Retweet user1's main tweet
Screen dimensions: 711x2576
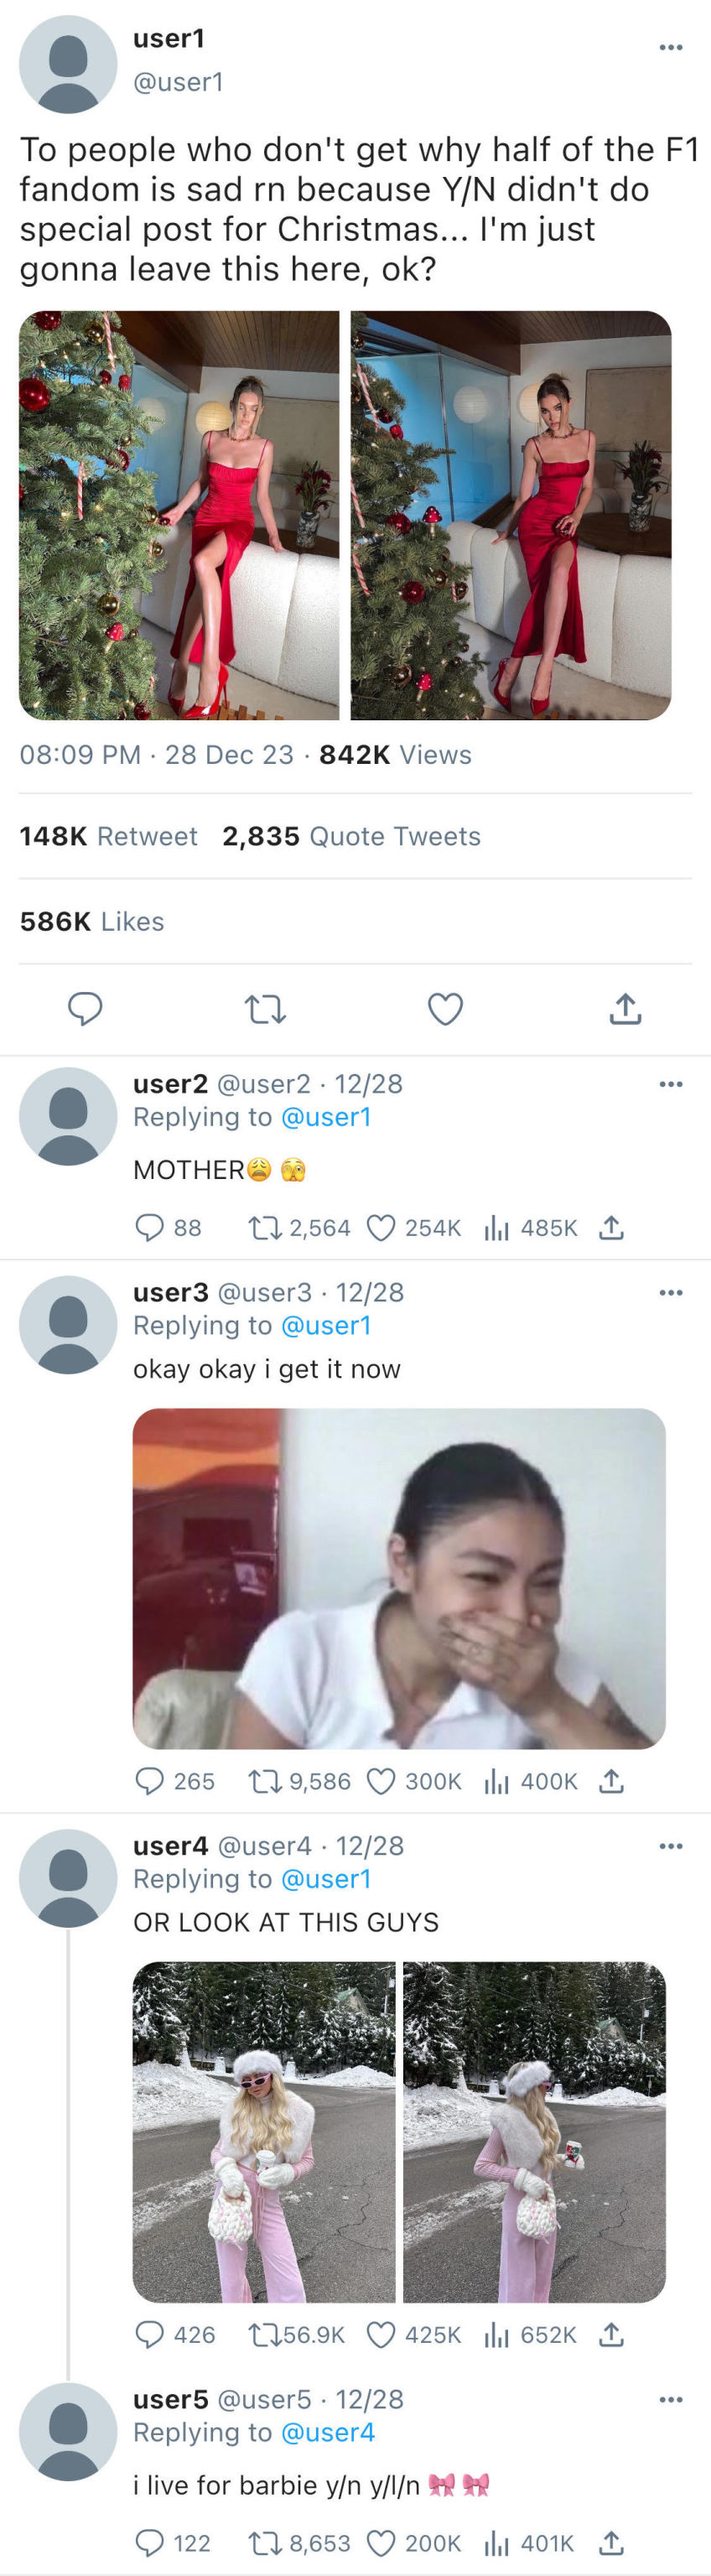(x=265, y=1009)
